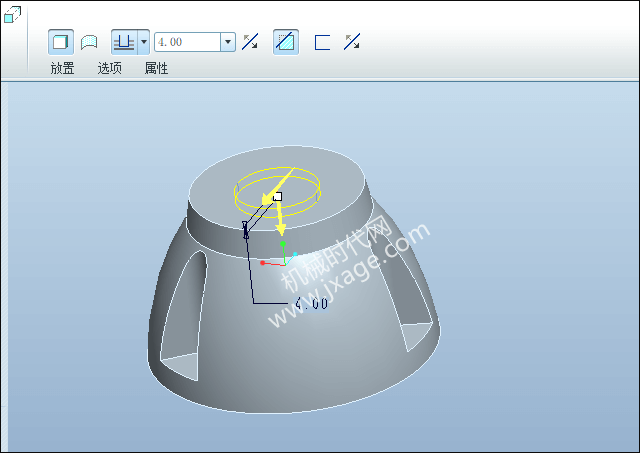This screenshot has width=640, height=453.
Task: Click the red coordinate axis point
Action: tap(262, 263)
